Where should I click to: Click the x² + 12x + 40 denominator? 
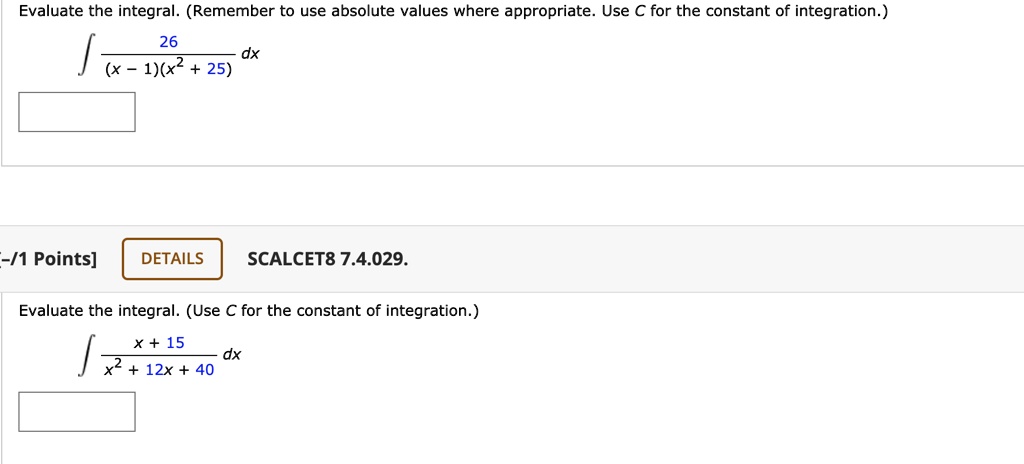[159, 370]
